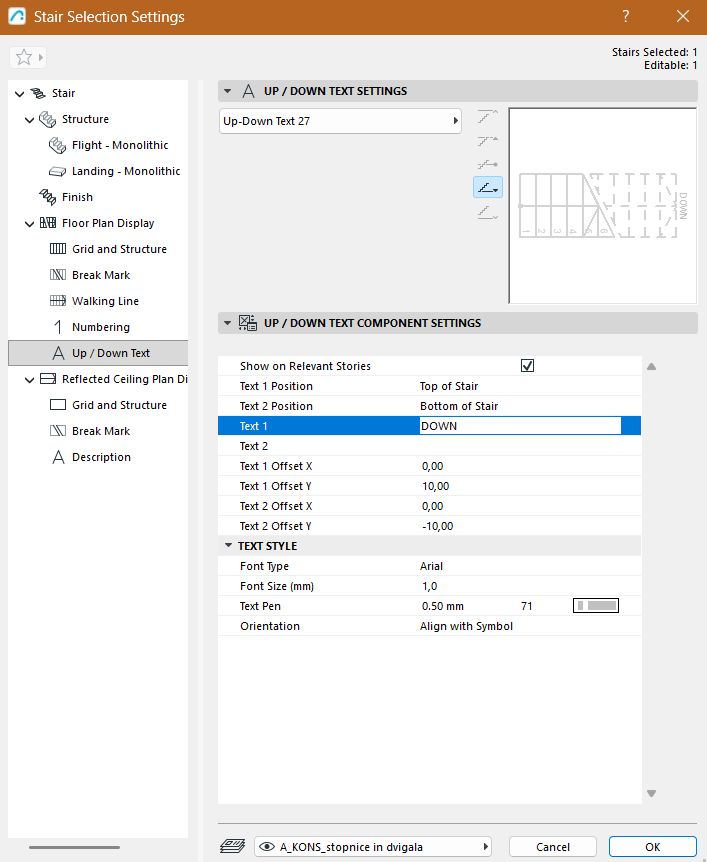Image resolution: width=707 pixels, height=862 pixels.
Task: Select the fifth stair symbol type icon
Action: (x=488, y=212)
